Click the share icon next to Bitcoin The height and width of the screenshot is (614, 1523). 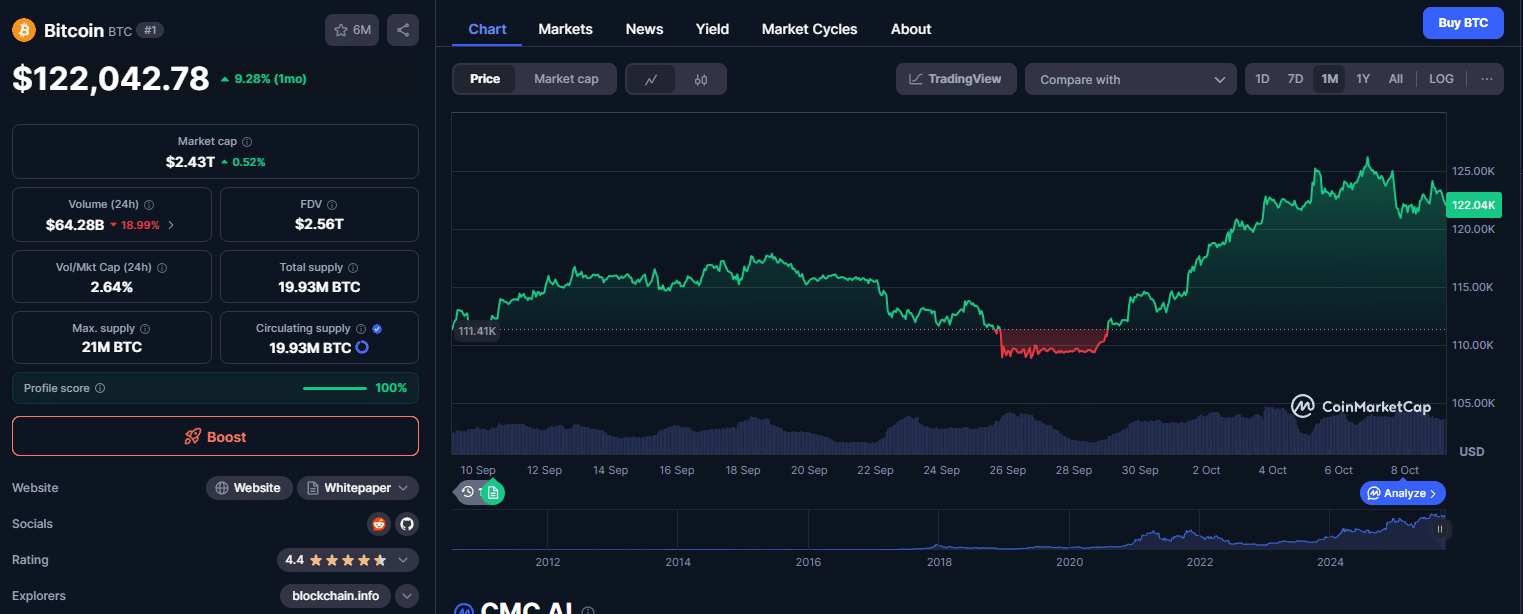point(403,30)
